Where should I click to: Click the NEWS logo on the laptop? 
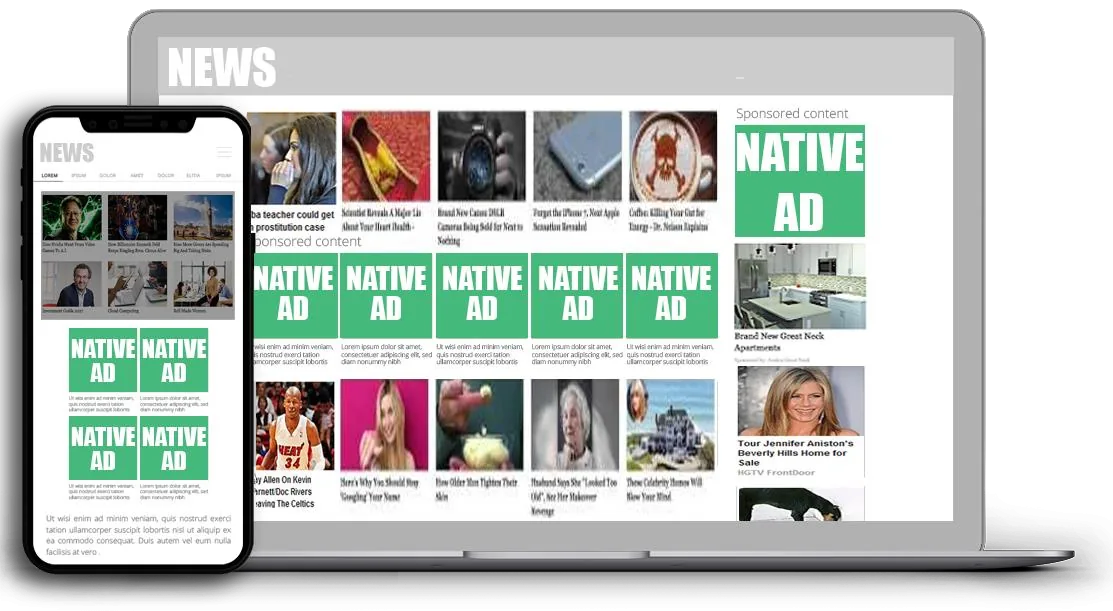pyautogui.click(x=221, y=67)
